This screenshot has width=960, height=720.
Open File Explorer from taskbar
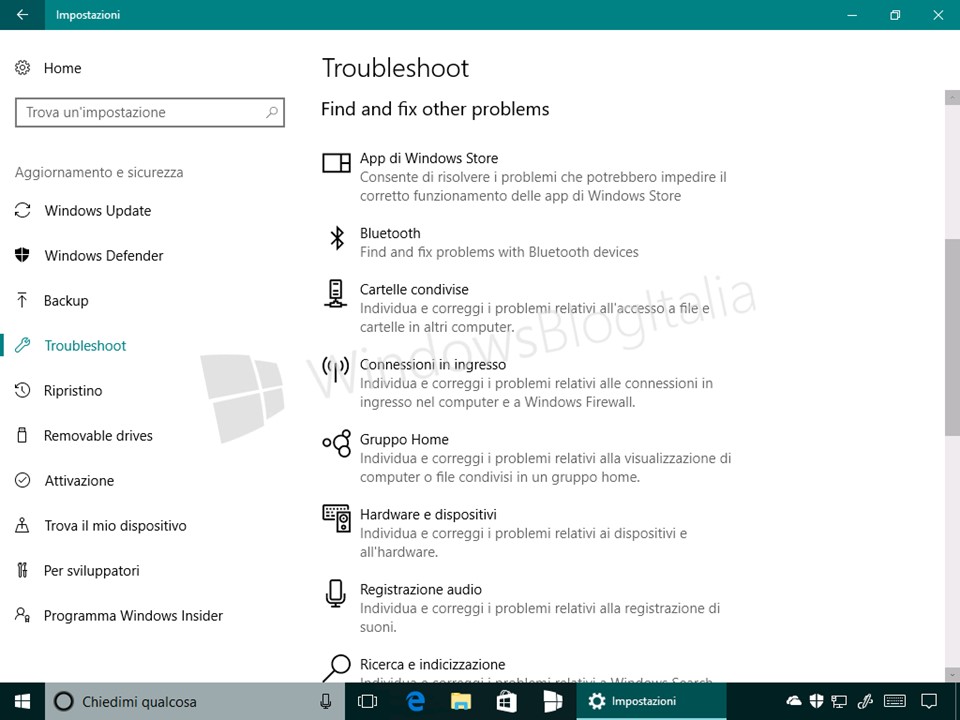click(x=461, y=701)
